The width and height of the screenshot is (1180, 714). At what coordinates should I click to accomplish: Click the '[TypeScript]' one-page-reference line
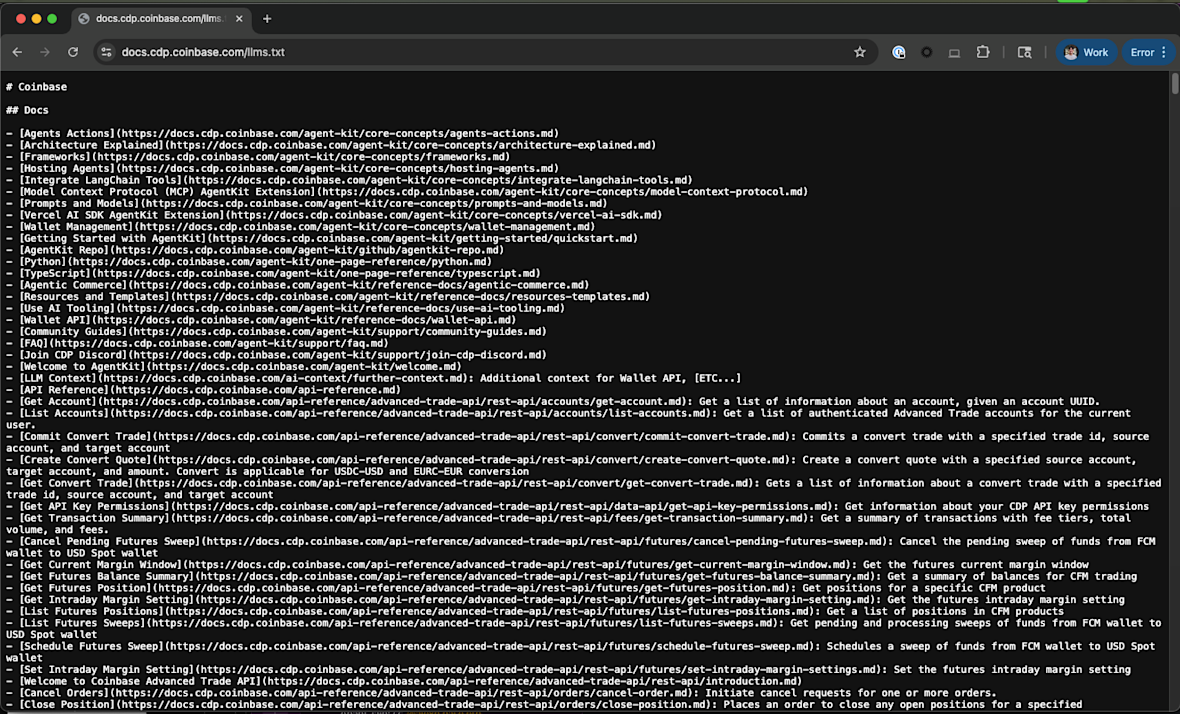point(273,273)
